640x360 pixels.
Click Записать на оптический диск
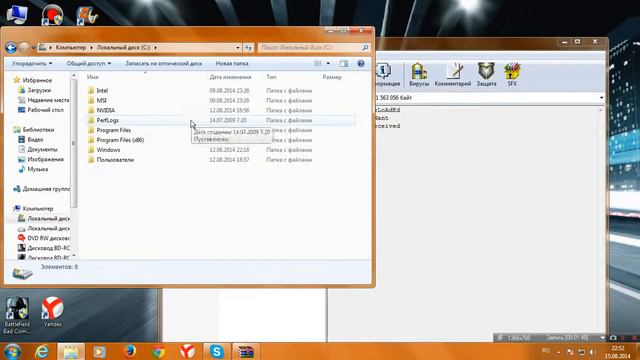[164, 63]
